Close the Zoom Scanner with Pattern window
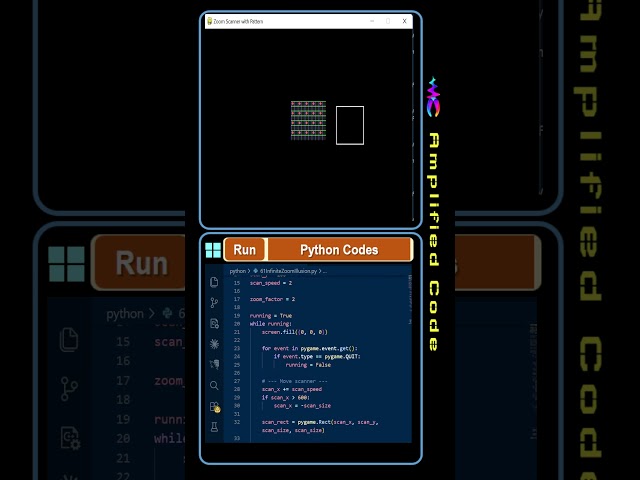Viewport: 640px width, 480px height. [404, 21]
